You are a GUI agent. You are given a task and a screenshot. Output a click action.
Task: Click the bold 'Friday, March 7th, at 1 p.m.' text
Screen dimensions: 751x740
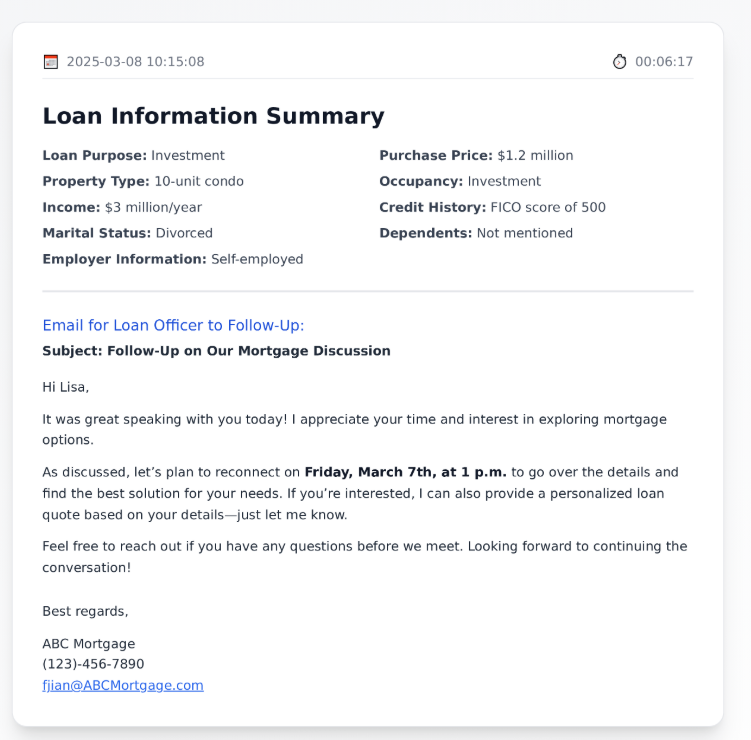point(405,472)
